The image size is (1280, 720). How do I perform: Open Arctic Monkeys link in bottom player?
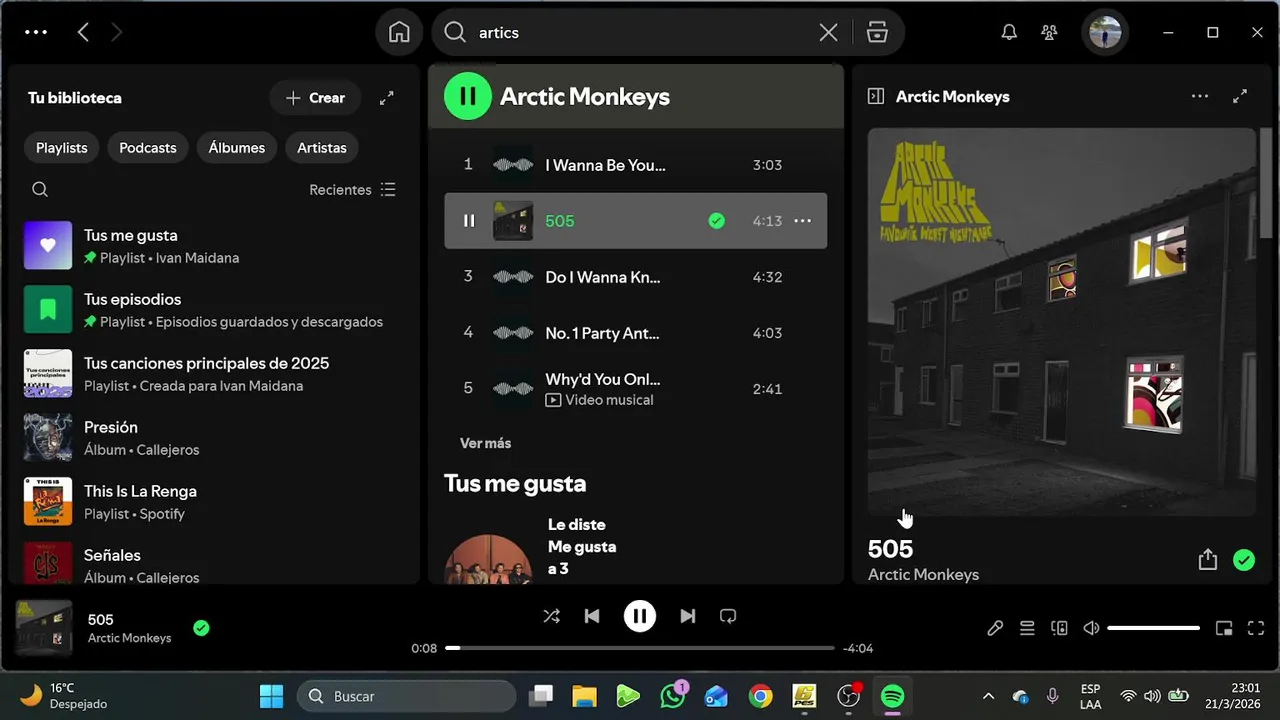129,638
